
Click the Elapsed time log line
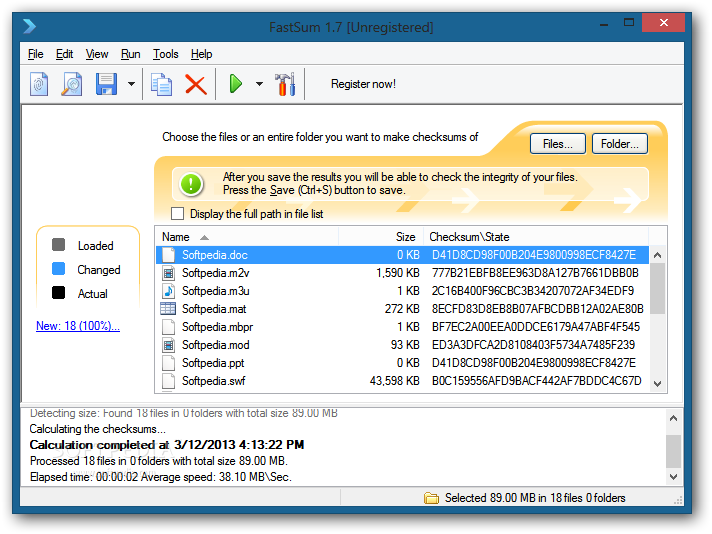(161, 477)
